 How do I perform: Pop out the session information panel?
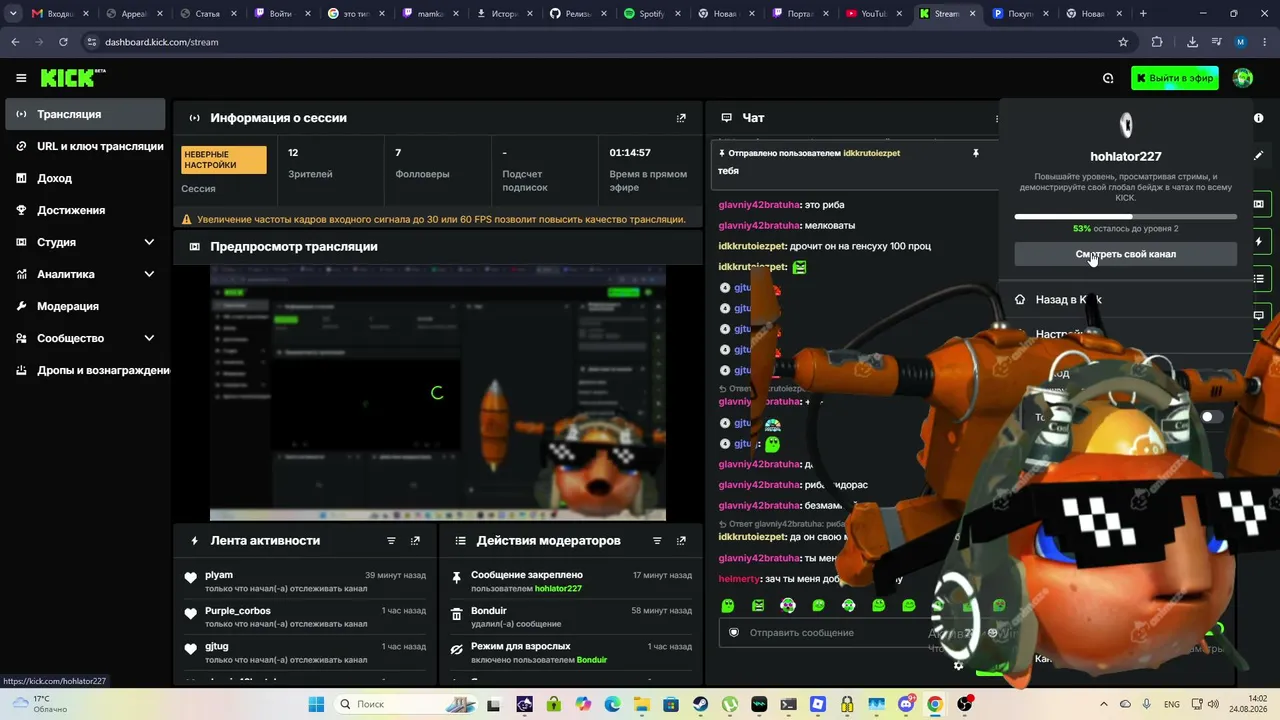click(681, 118)
